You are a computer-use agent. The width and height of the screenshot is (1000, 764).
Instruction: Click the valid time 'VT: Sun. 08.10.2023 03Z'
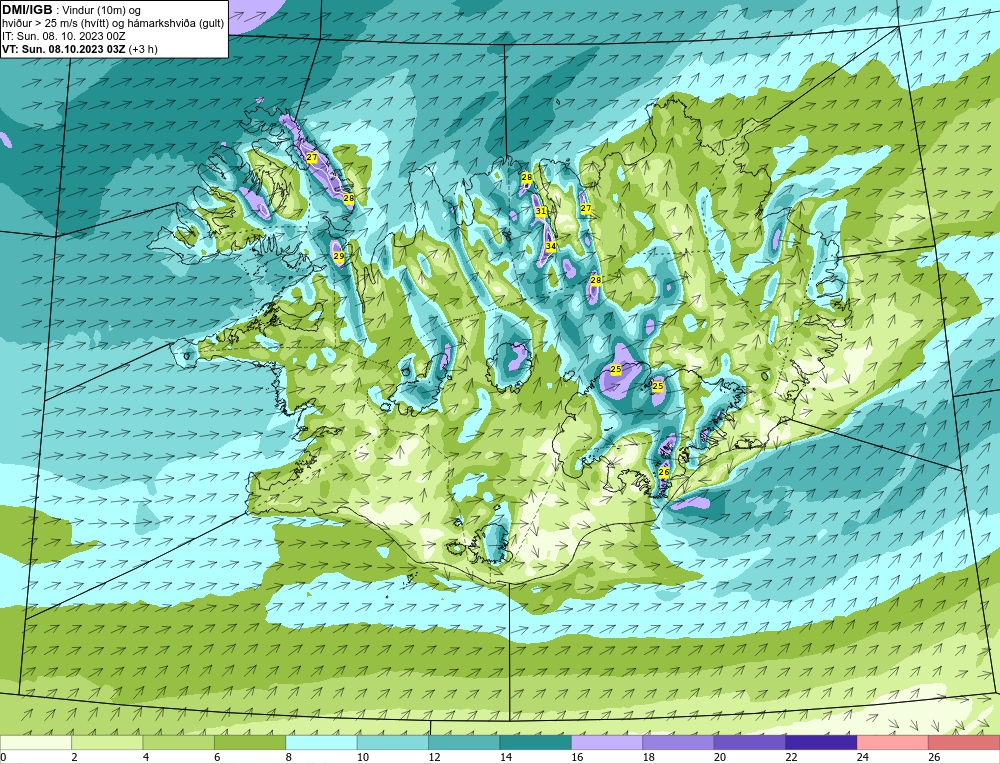(64, 49)
